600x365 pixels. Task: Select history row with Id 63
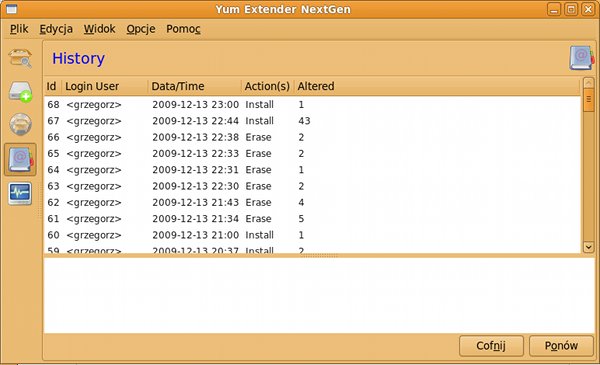point(312,186)
